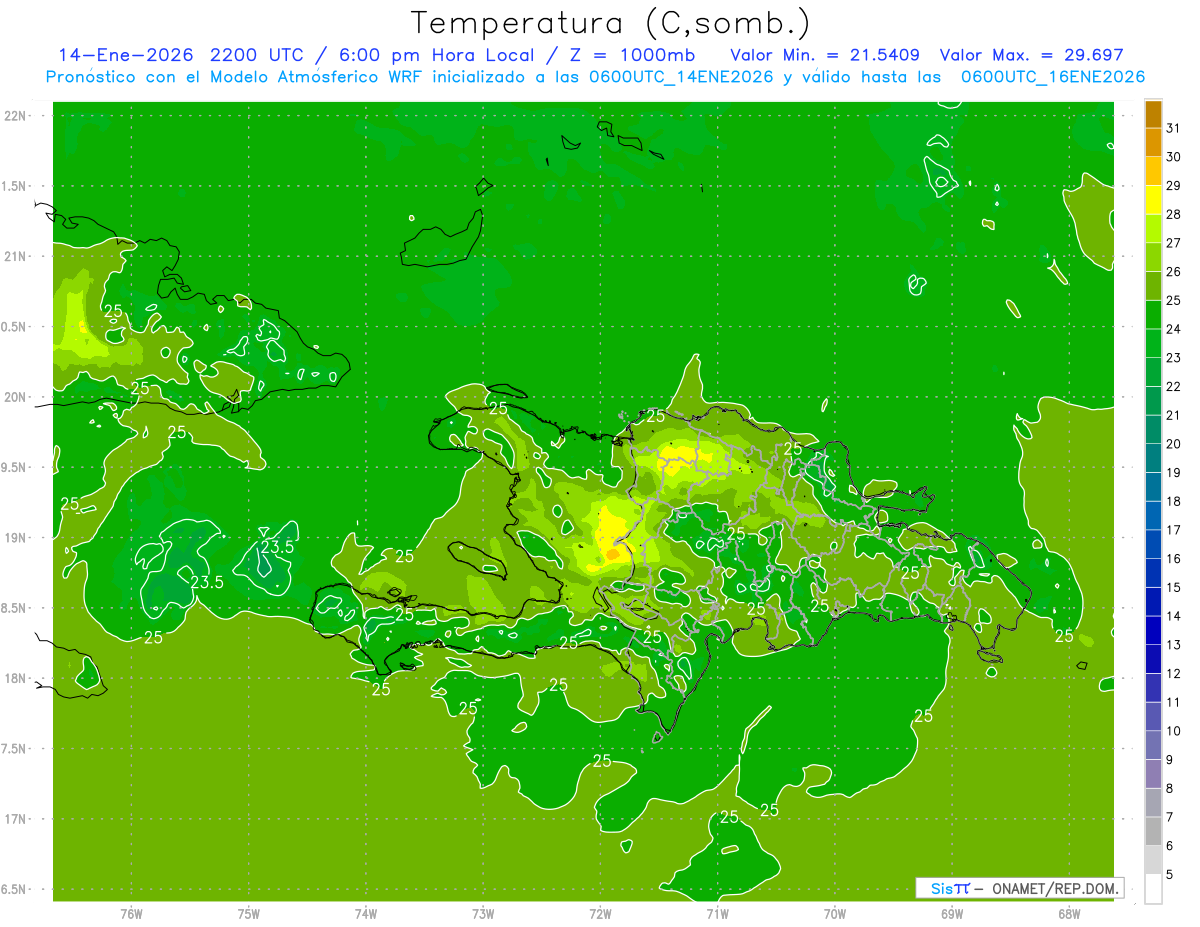
Task: Click the dark orange top swatch above 31
Action: coord(1153,114)
